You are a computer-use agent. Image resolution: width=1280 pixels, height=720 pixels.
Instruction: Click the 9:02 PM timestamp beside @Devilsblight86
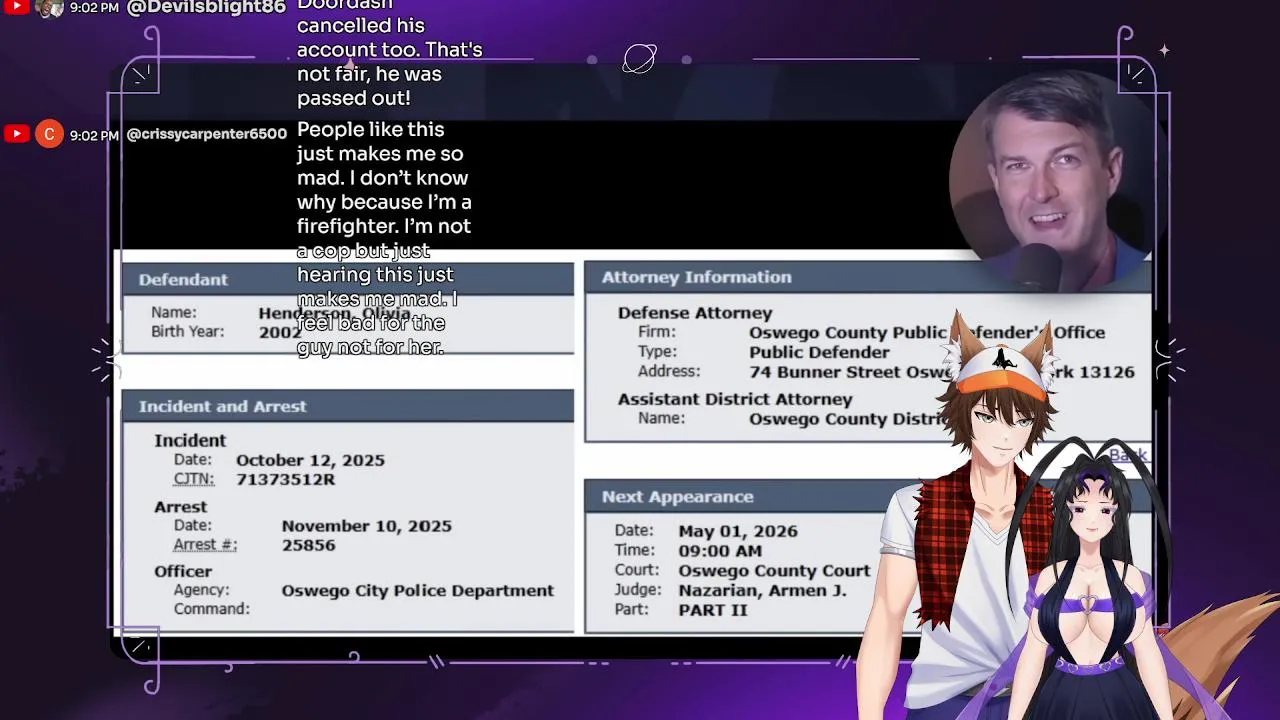coord(94,7)
